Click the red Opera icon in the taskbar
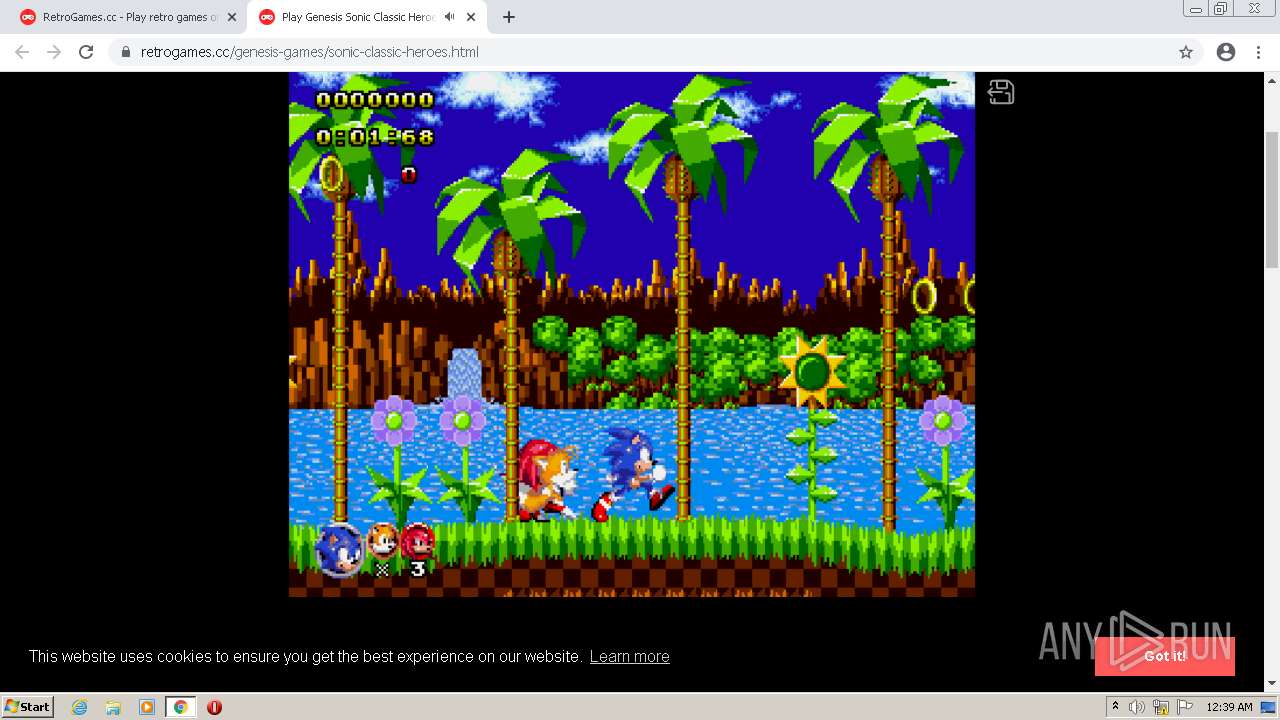The image size is (1280, 720). click(x=214, y=707)
